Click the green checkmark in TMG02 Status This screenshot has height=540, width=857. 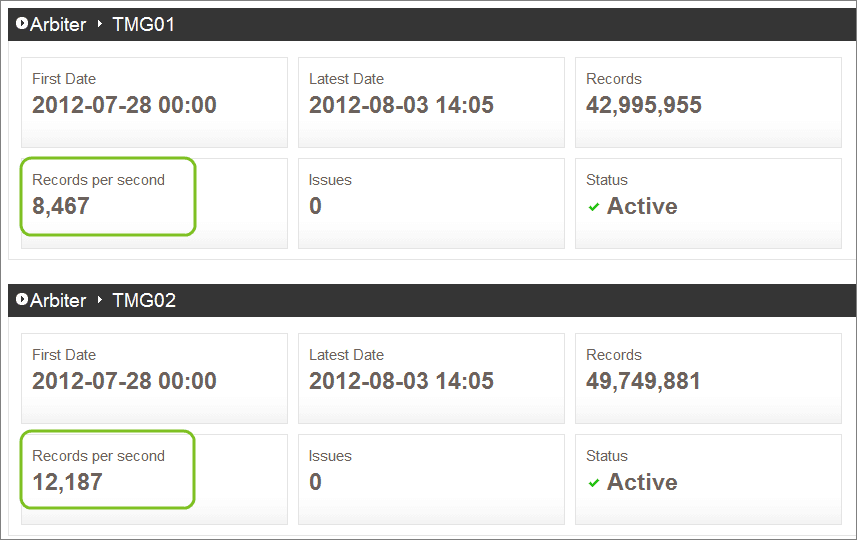click(x=594, y=483)
